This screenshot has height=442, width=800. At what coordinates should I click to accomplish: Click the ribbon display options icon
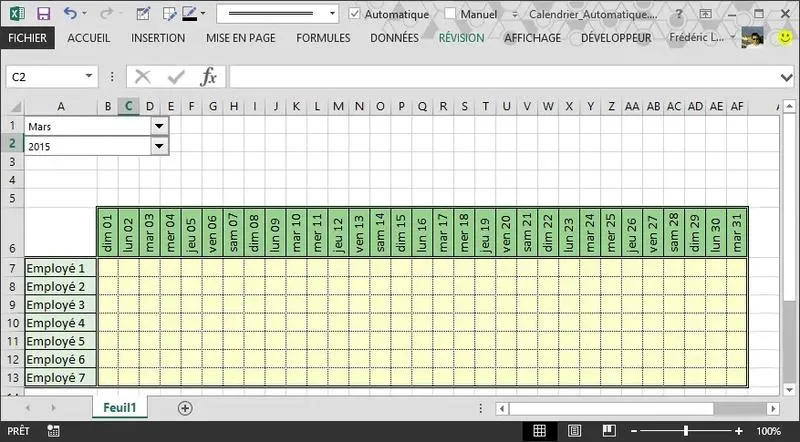(x=706, y=14)
